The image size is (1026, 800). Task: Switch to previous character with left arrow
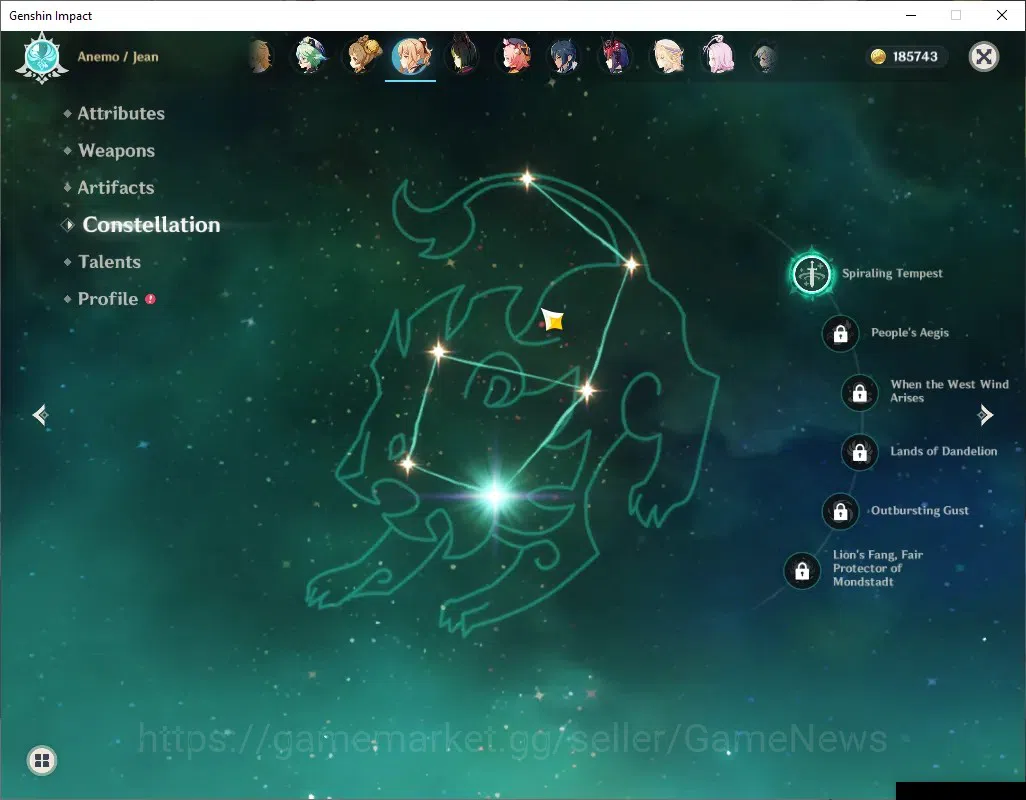tap(41, 415)
